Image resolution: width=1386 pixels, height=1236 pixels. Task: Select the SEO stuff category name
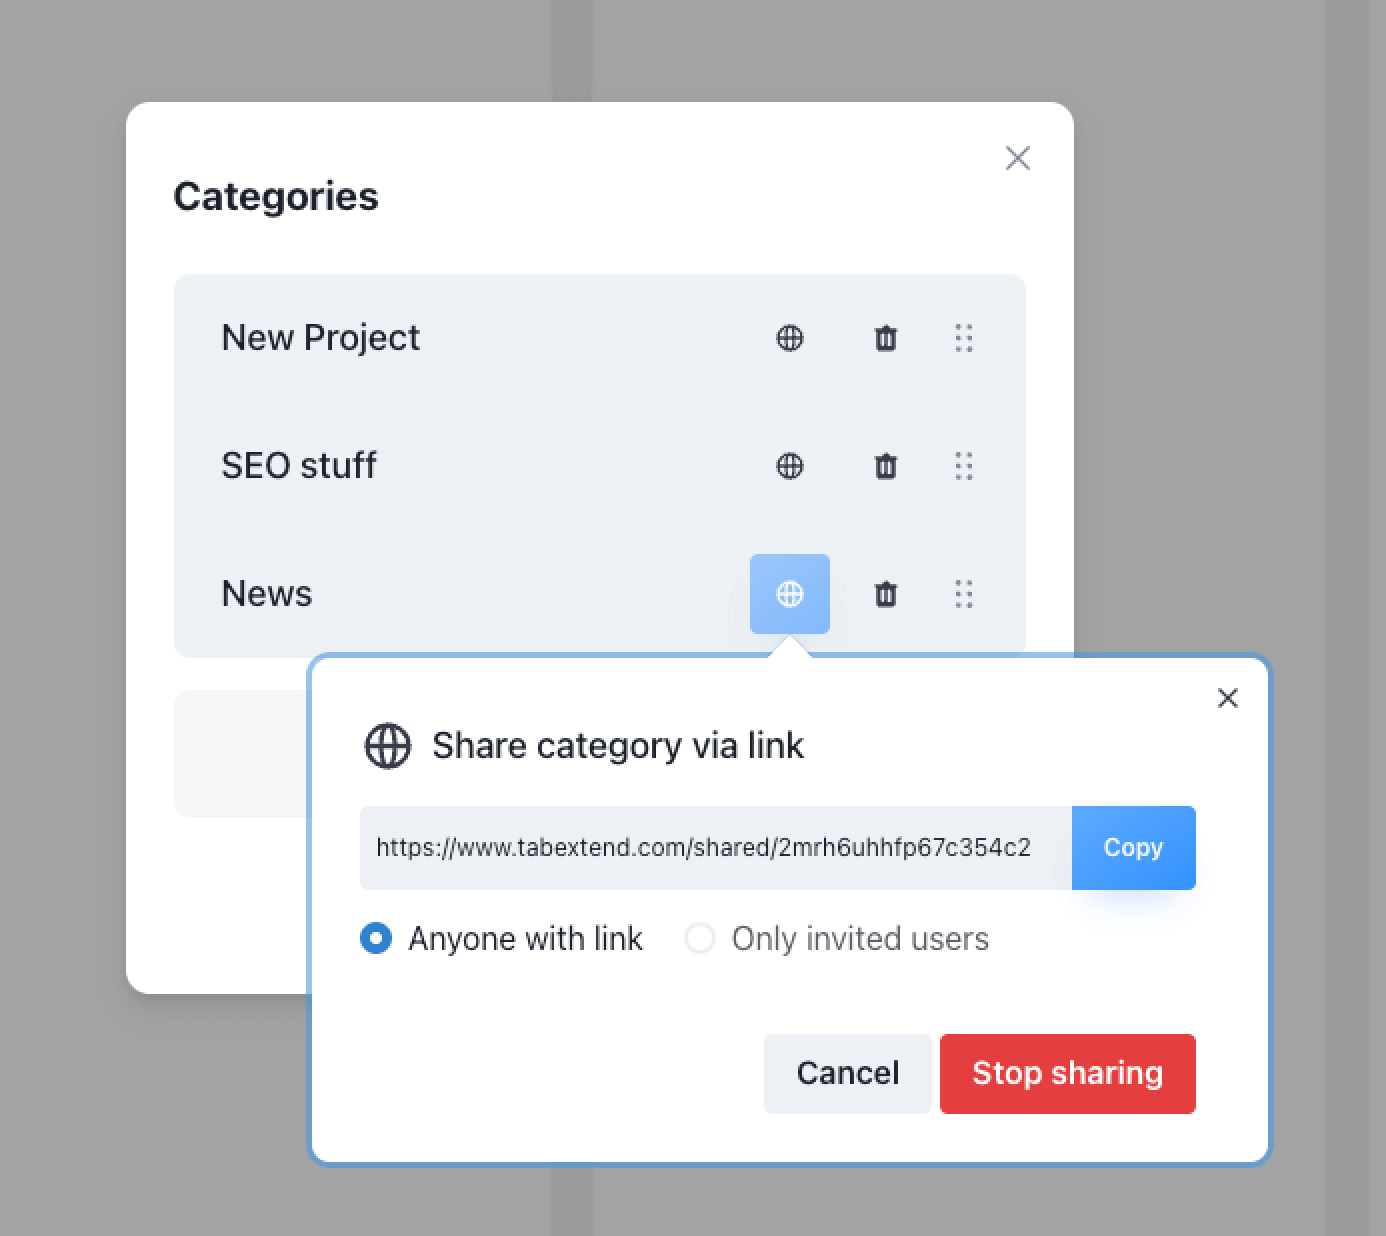point(299,466)
